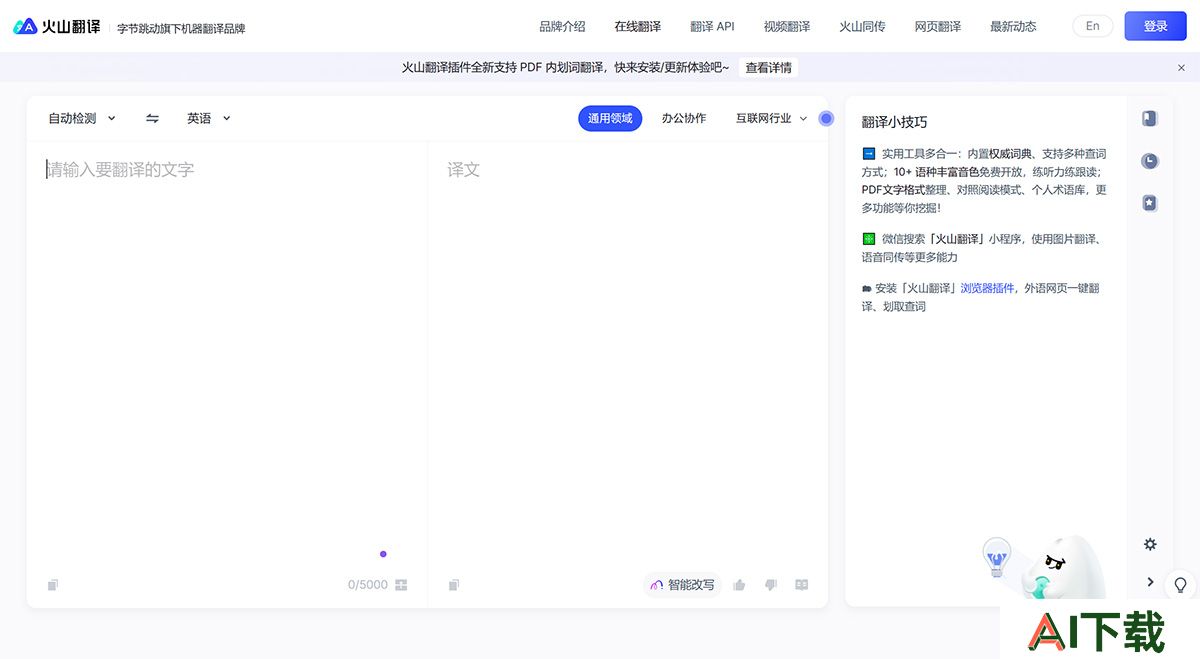Open 最新动态 in navigation

pos(1013,27)
